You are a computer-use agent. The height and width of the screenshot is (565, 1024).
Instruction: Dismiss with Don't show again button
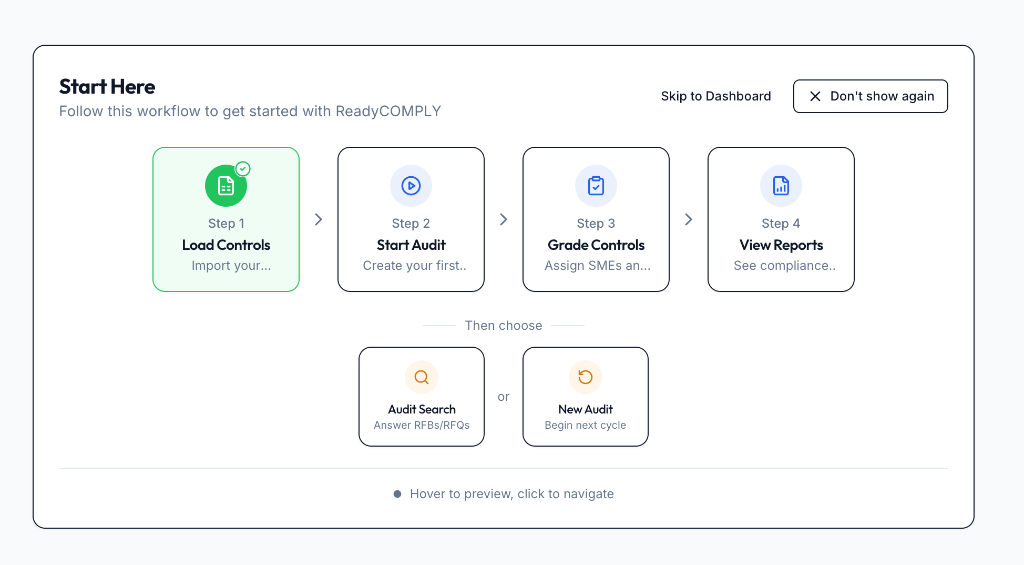pyautogui.click(x=871, y=96)
